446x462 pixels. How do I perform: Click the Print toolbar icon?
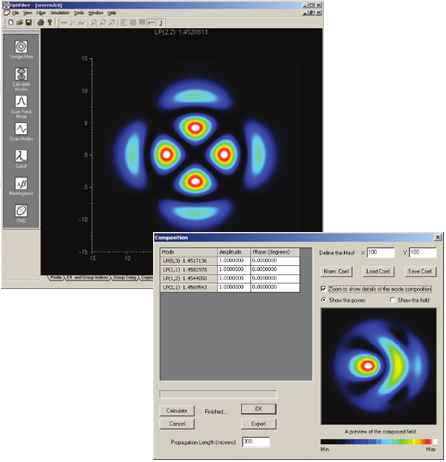click(x=41, y=23)
